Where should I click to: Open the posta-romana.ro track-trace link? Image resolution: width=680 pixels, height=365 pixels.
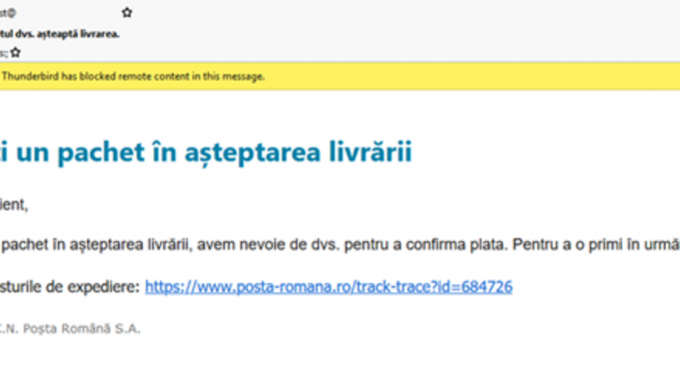point(329,287)
